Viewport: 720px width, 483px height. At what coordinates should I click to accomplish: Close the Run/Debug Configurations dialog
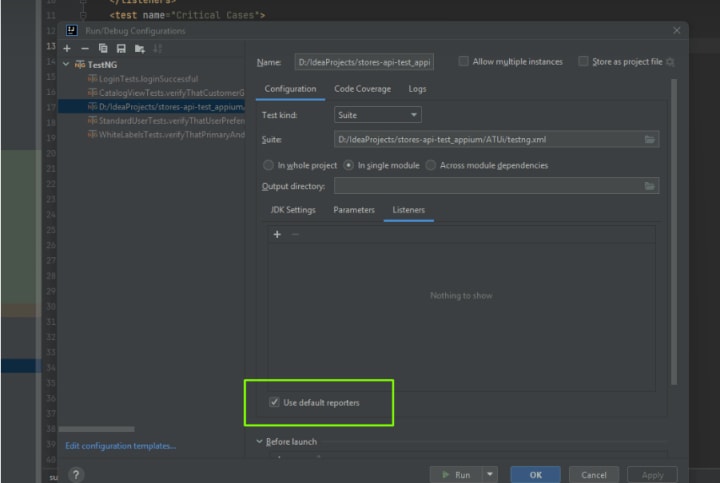(676, 30)
